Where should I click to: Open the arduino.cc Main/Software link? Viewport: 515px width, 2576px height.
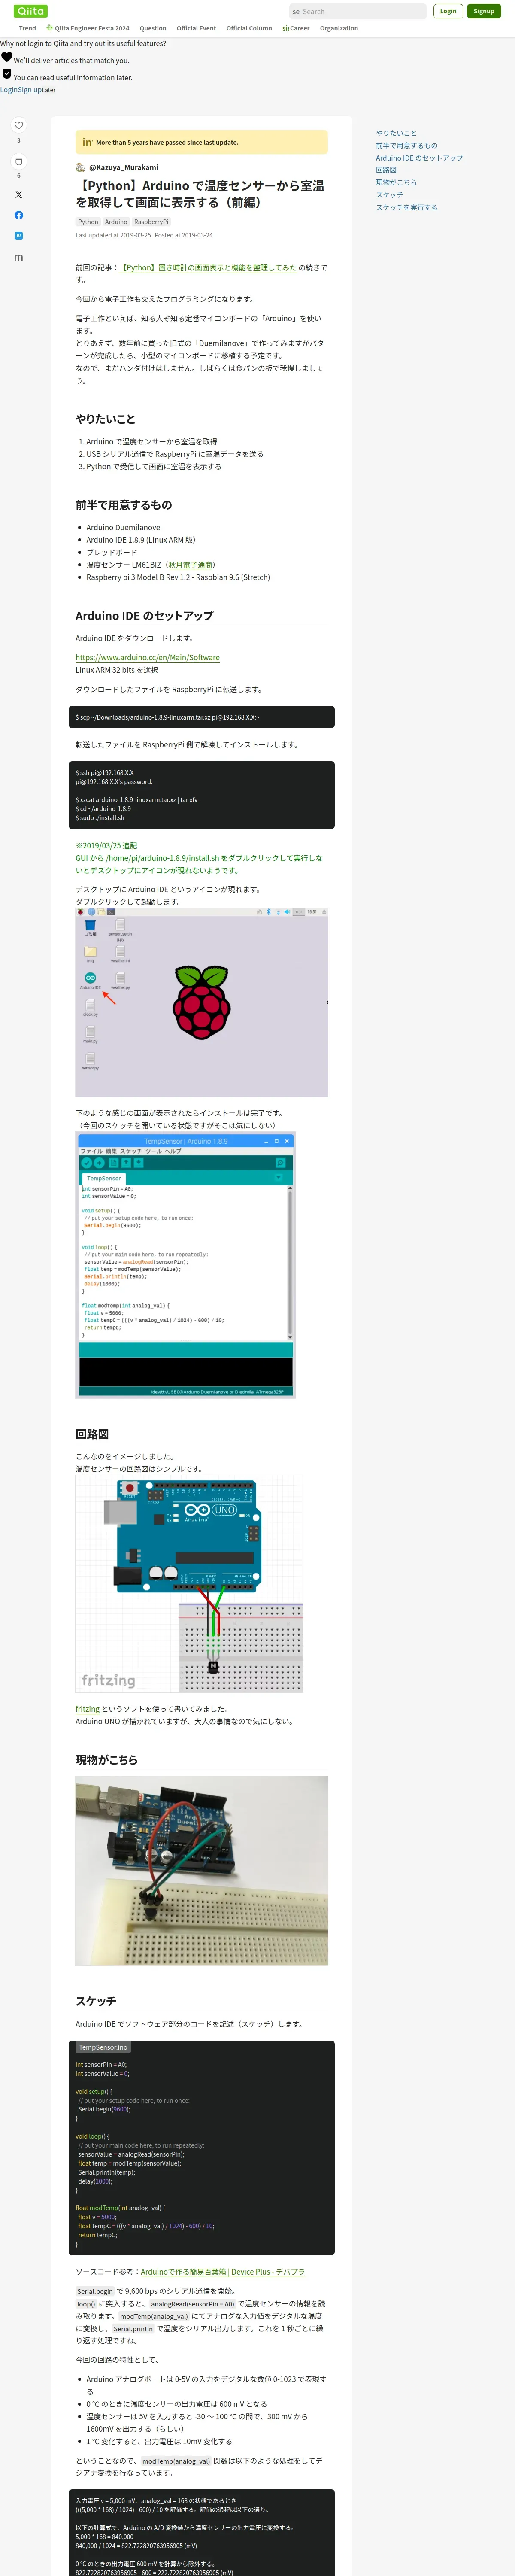148,658
